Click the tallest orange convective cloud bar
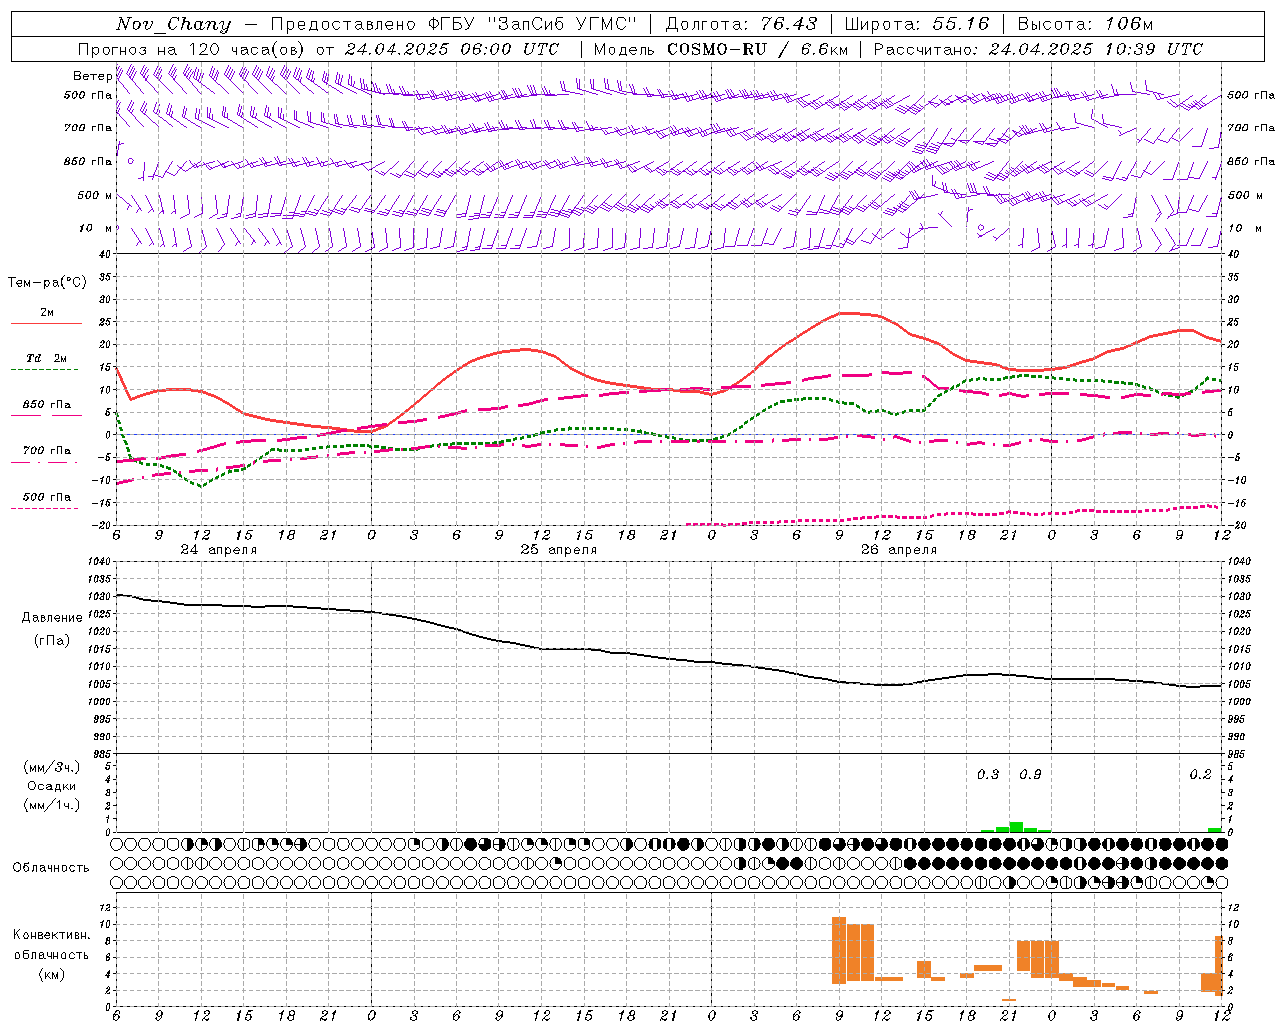Screen dimensions: 1280x1024 pos(839,950)
